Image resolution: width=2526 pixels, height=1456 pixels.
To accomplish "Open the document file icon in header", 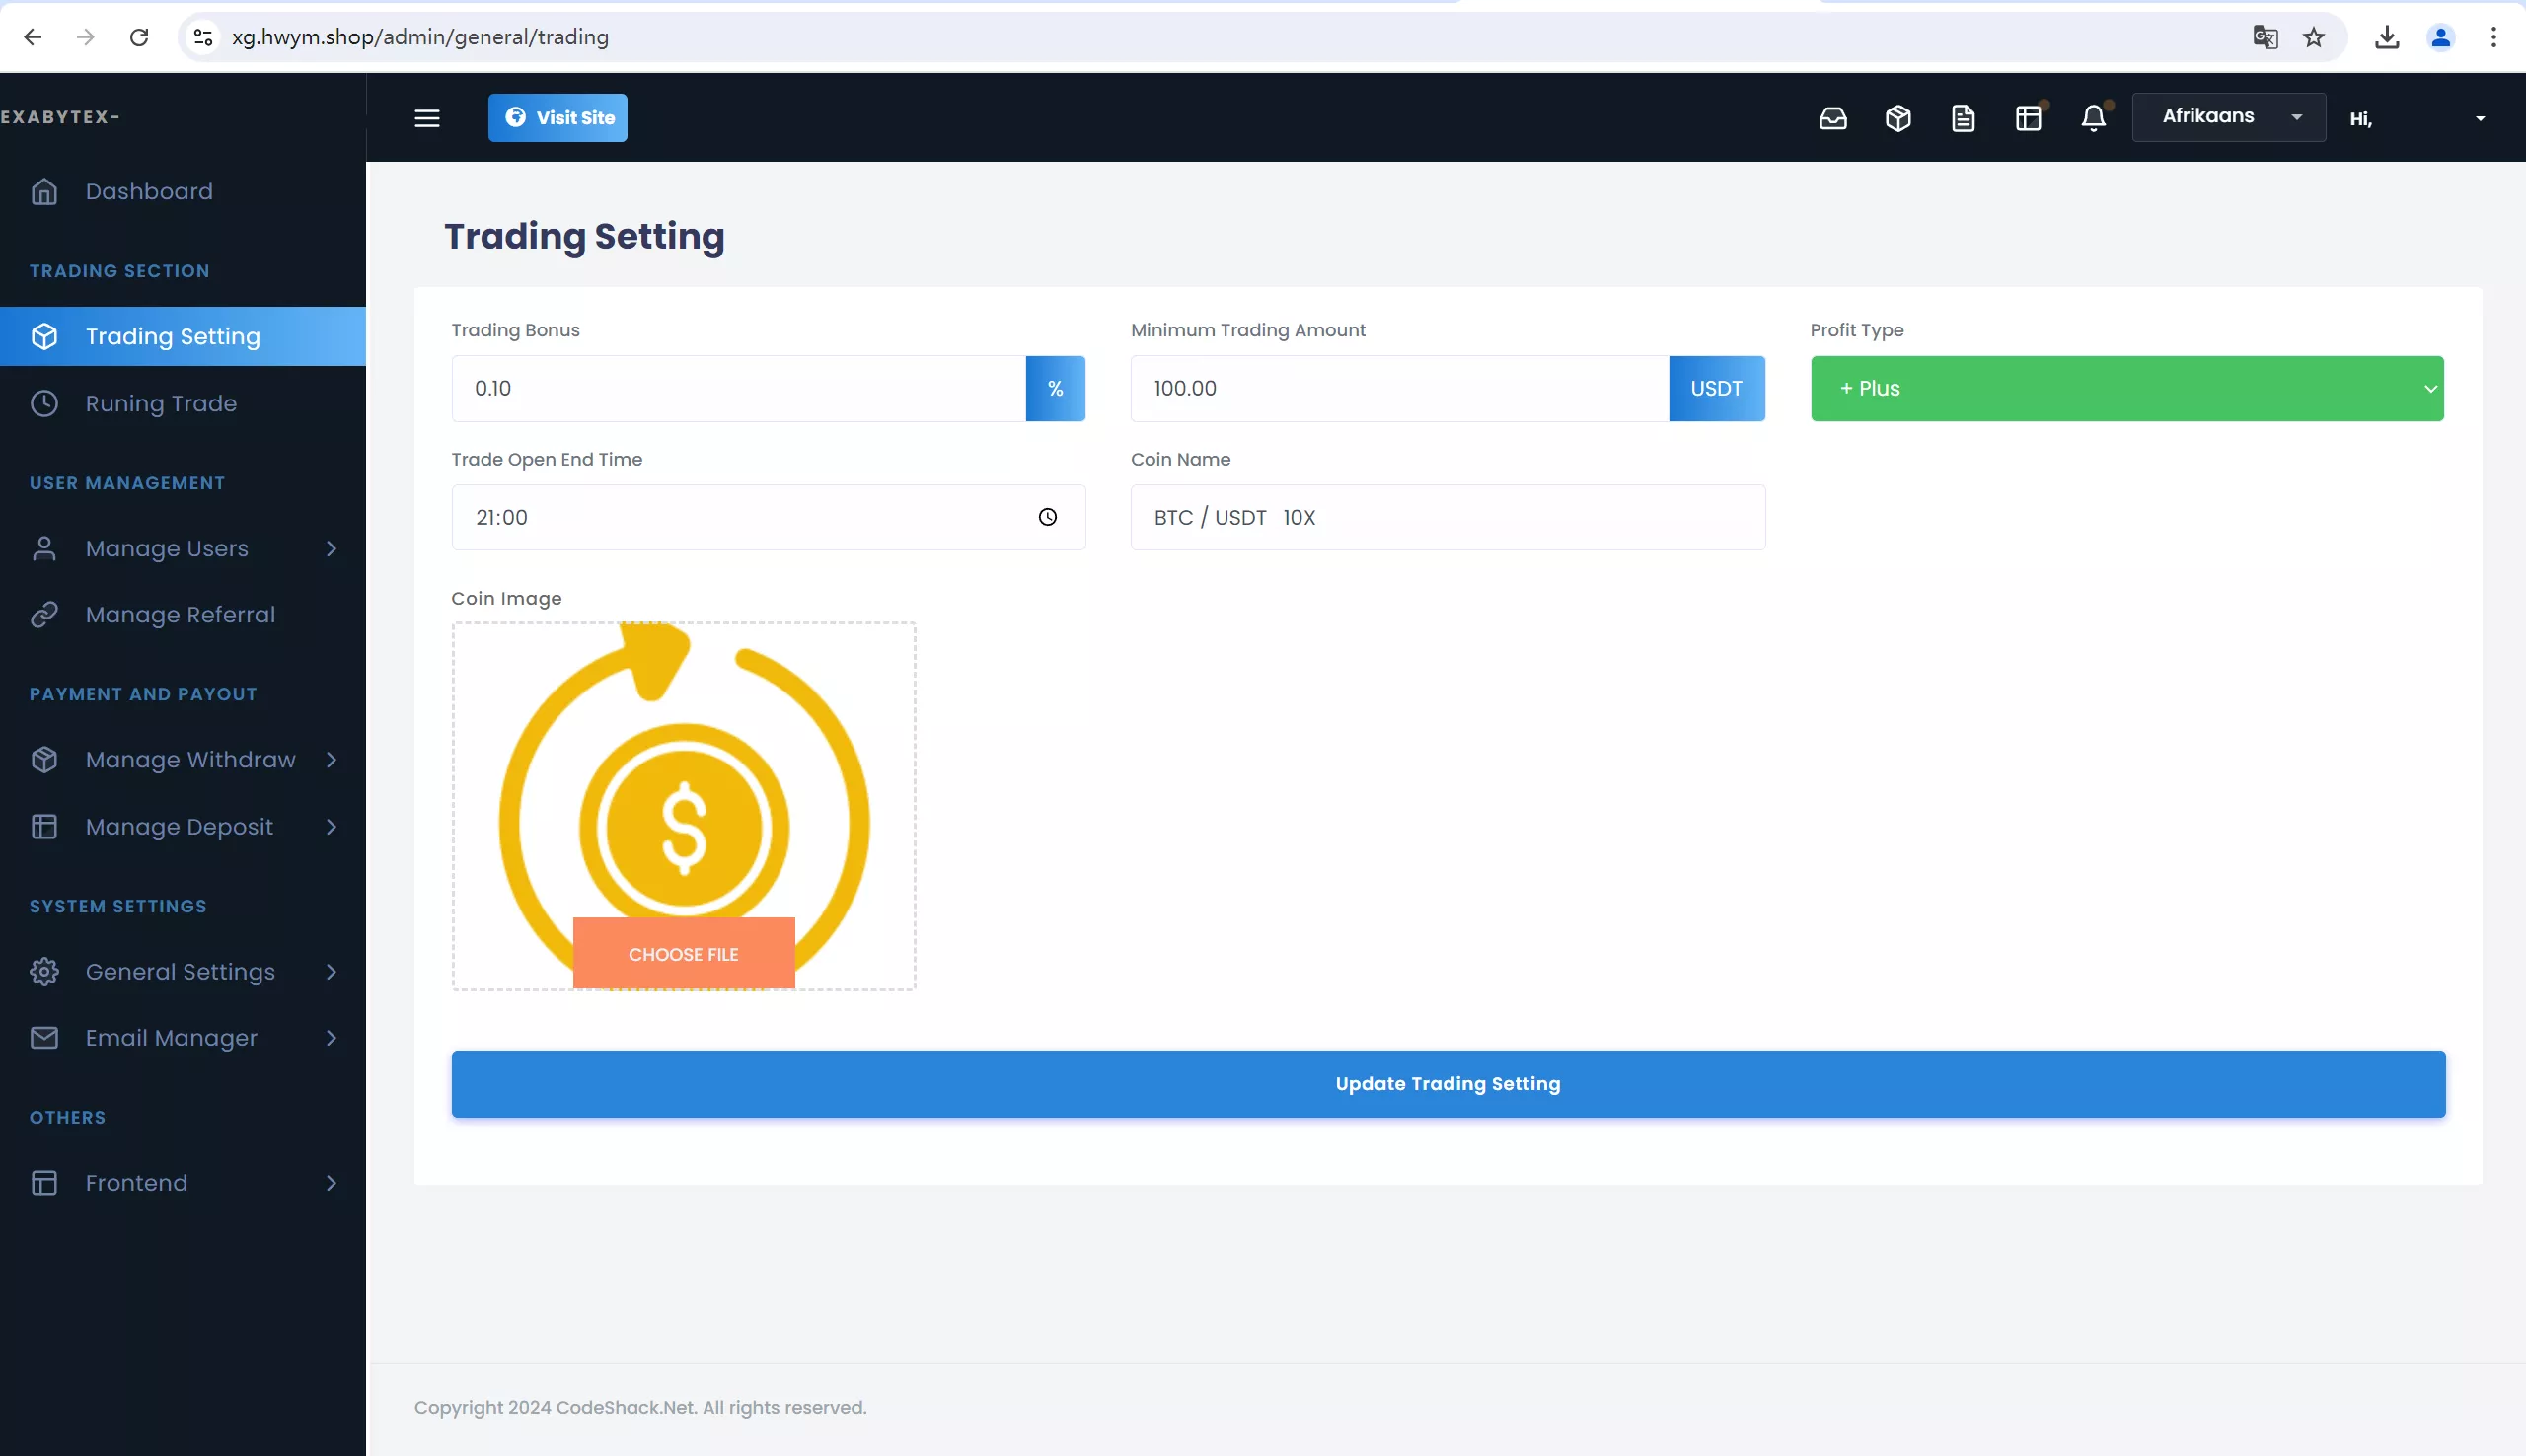I will coord(1962,118).
